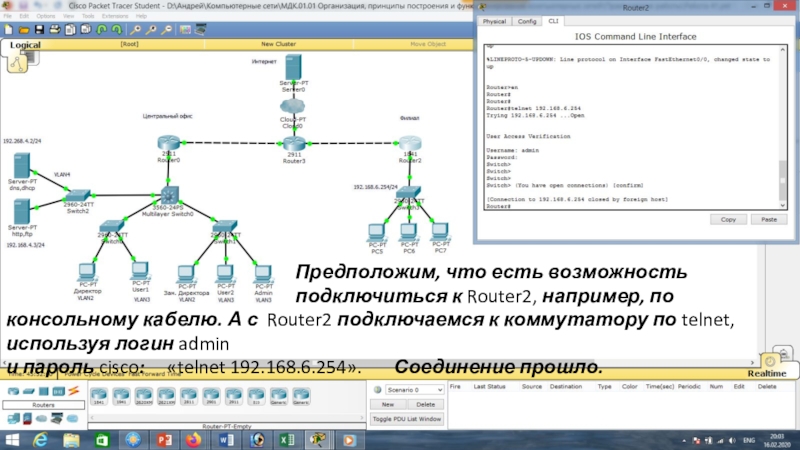
Task: Click Realtime mode tab
Action: (767, 373)
